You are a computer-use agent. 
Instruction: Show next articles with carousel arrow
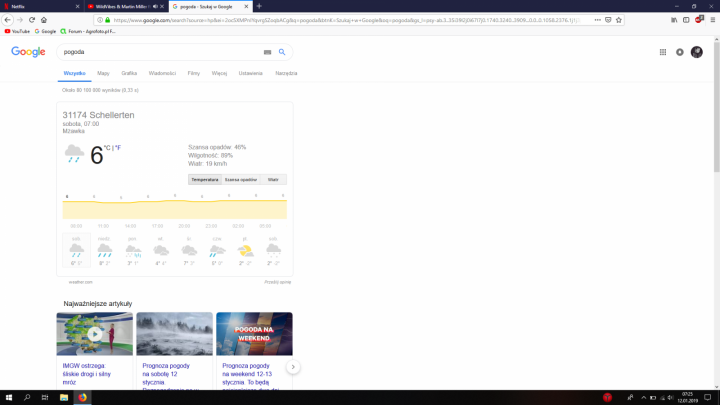[x=293, y=366]
